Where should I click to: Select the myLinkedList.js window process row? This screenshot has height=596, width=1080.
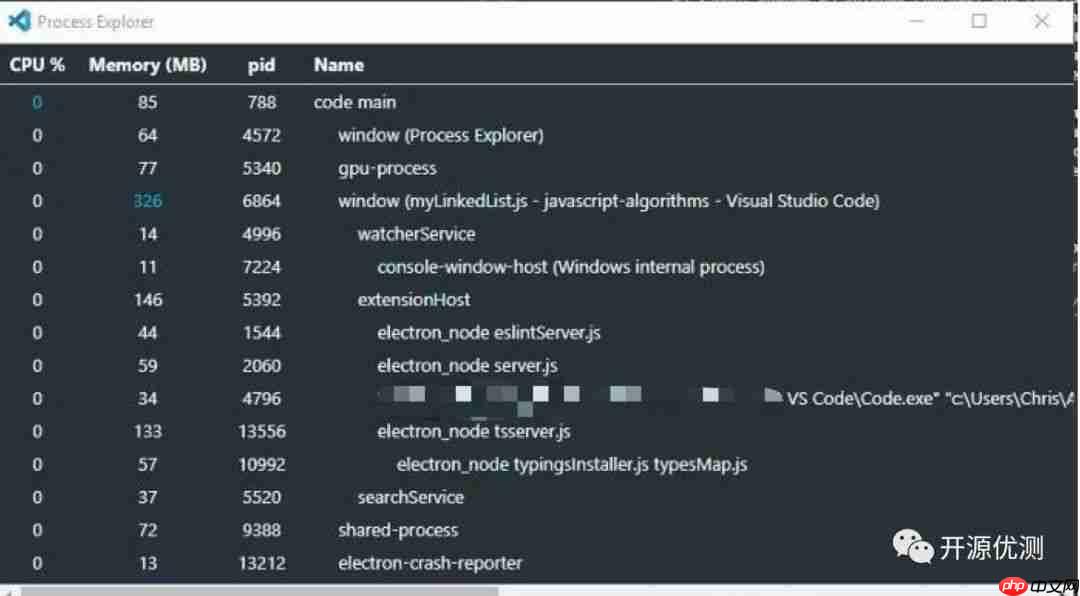point(608,201)
